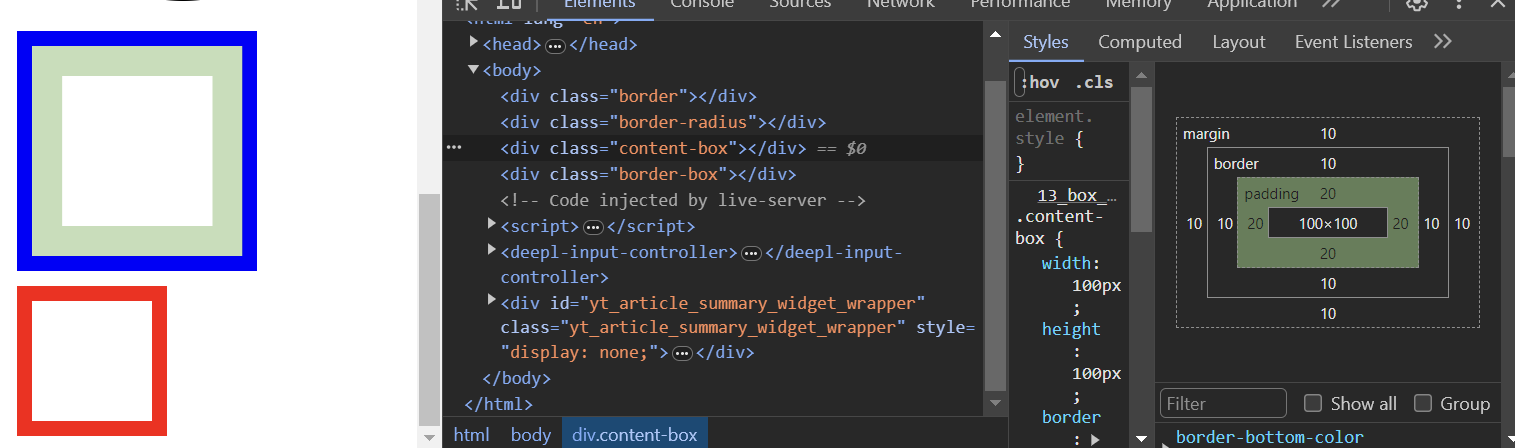
Task: Click the width property name in Styles
Action: 1069,264
